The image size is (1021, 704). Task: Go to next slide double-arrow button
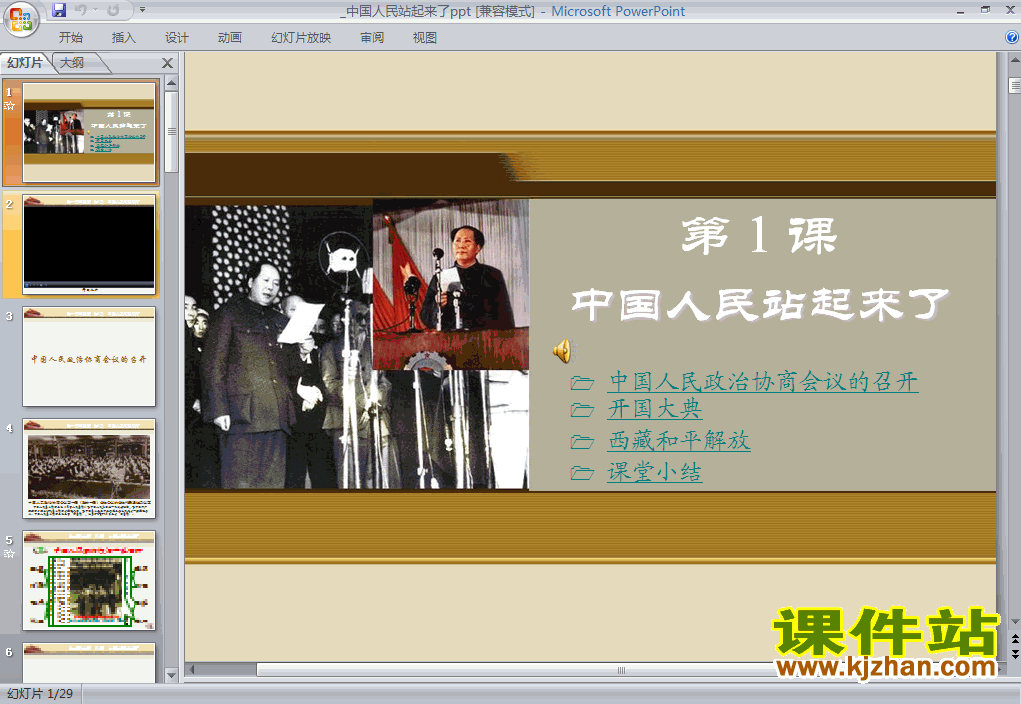pyautogui.click(x=1014, y=653)
